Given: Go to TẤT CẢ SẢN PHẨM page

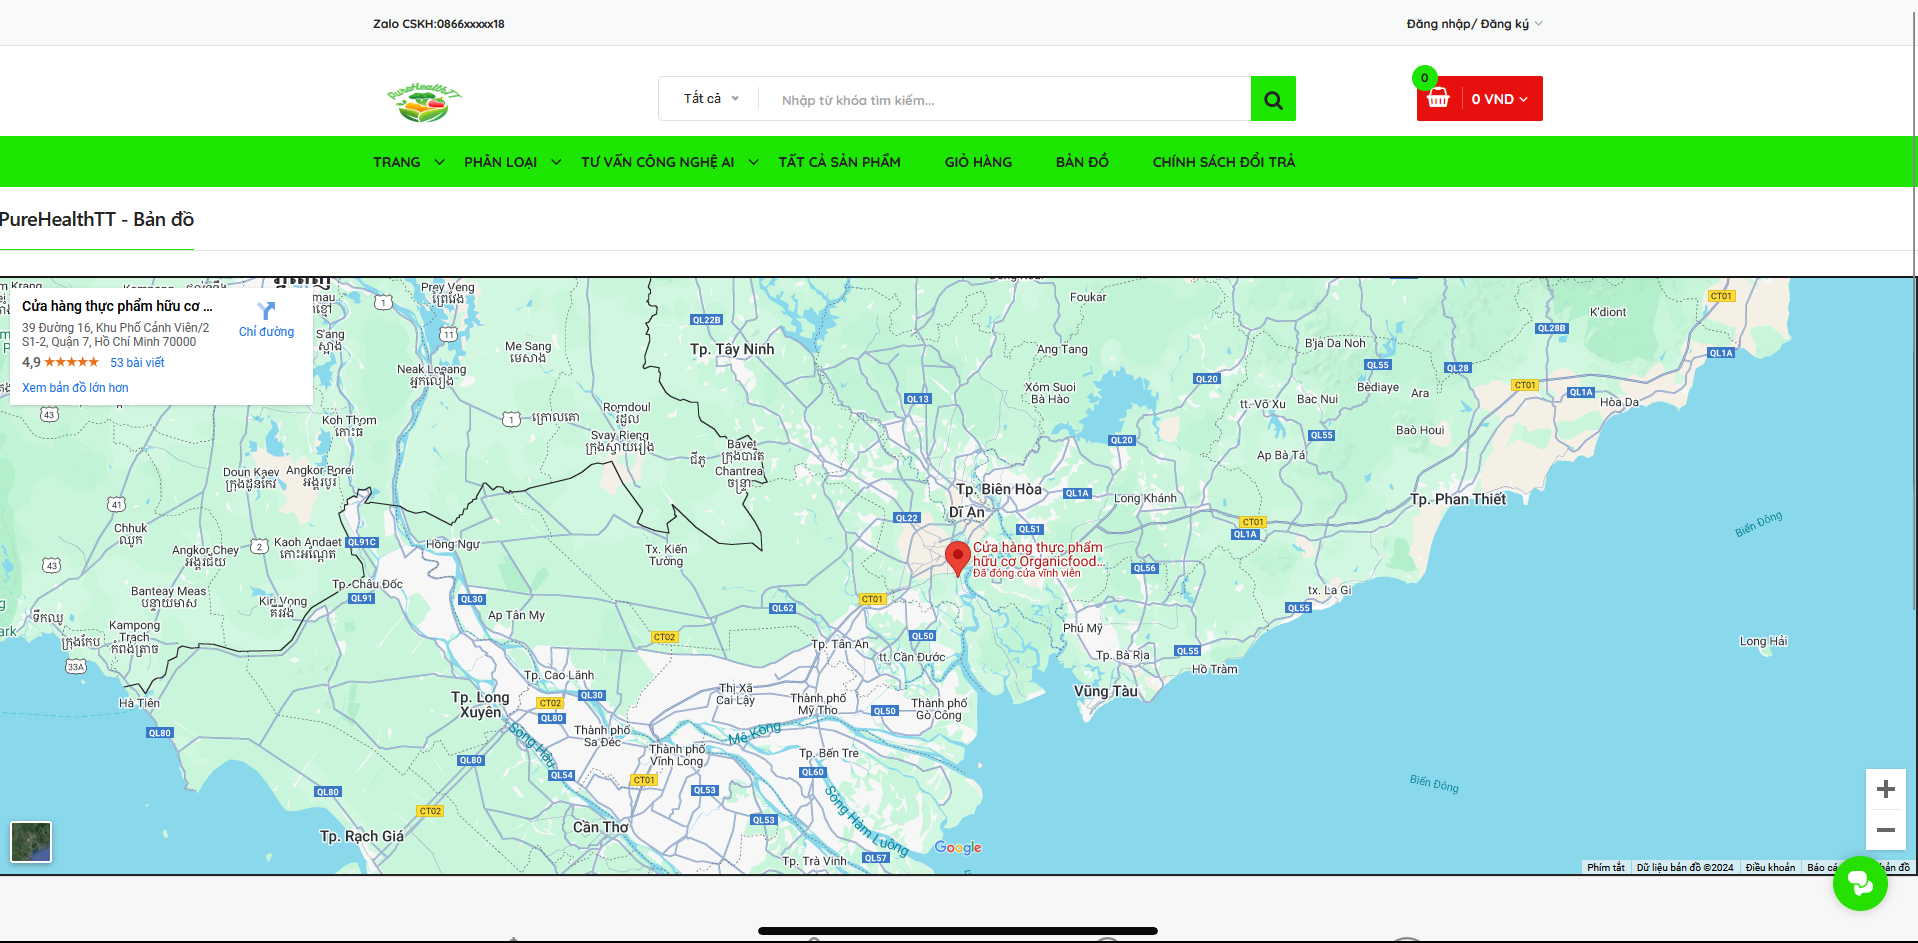Looking at the screenshot, I should coord(839,162).
